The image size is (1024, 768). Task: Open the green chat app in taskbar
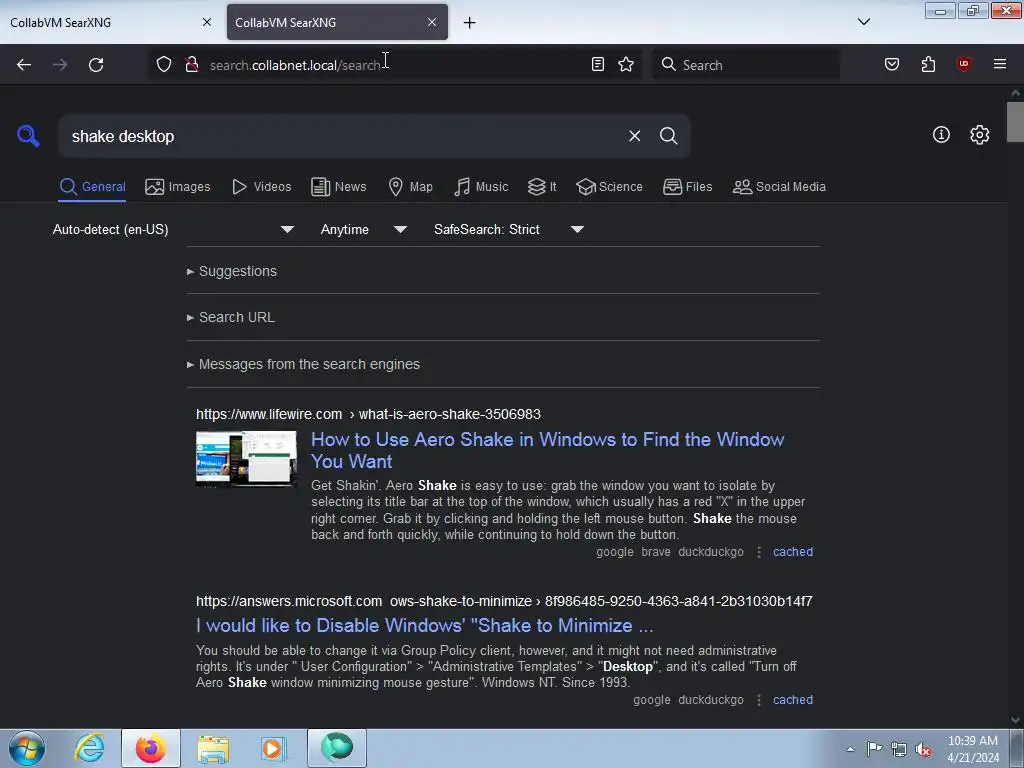[x=337, y=748]
